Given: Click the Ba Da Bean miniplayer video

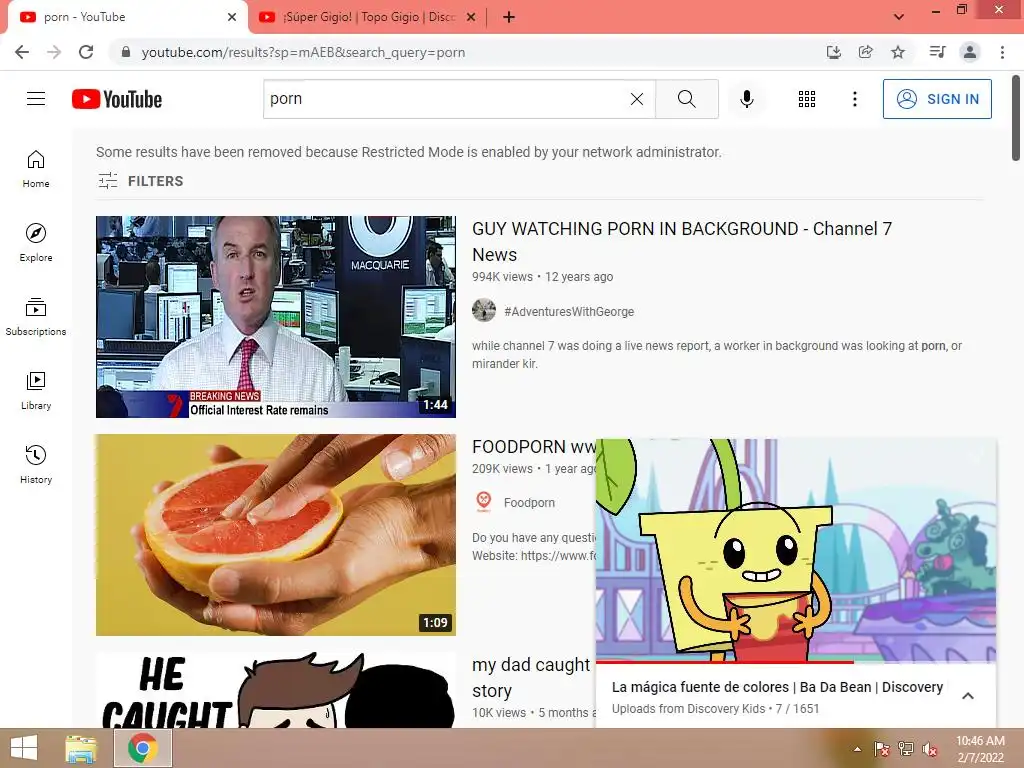Looking at the screenshot, I should 796,550.
